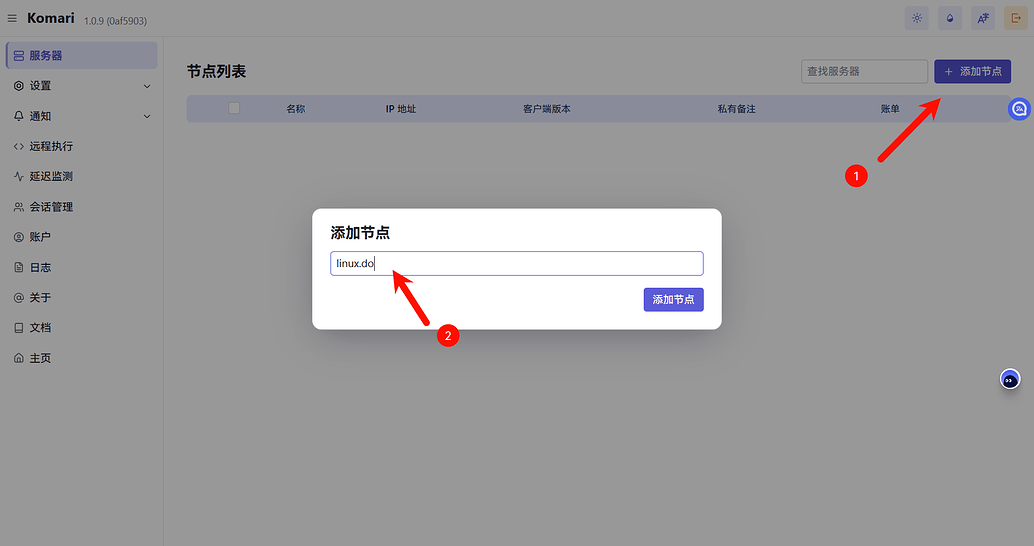Toggle the hamburger sidebar menu
The image size is (1034, 546).
(12, 18)
